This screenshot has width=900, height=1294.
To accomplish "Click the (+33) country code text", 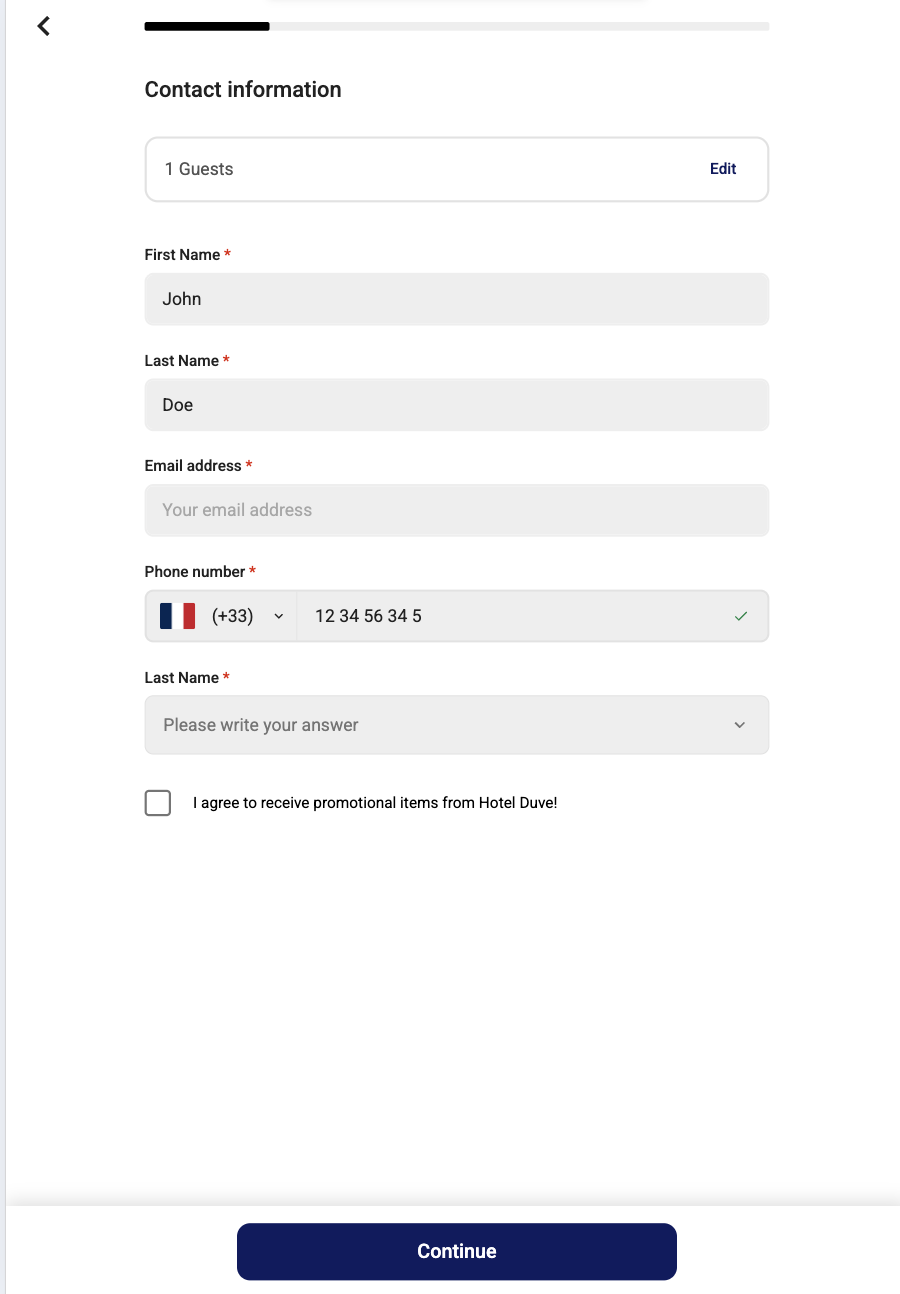I will pyautogui.click(x=232, y=616).
